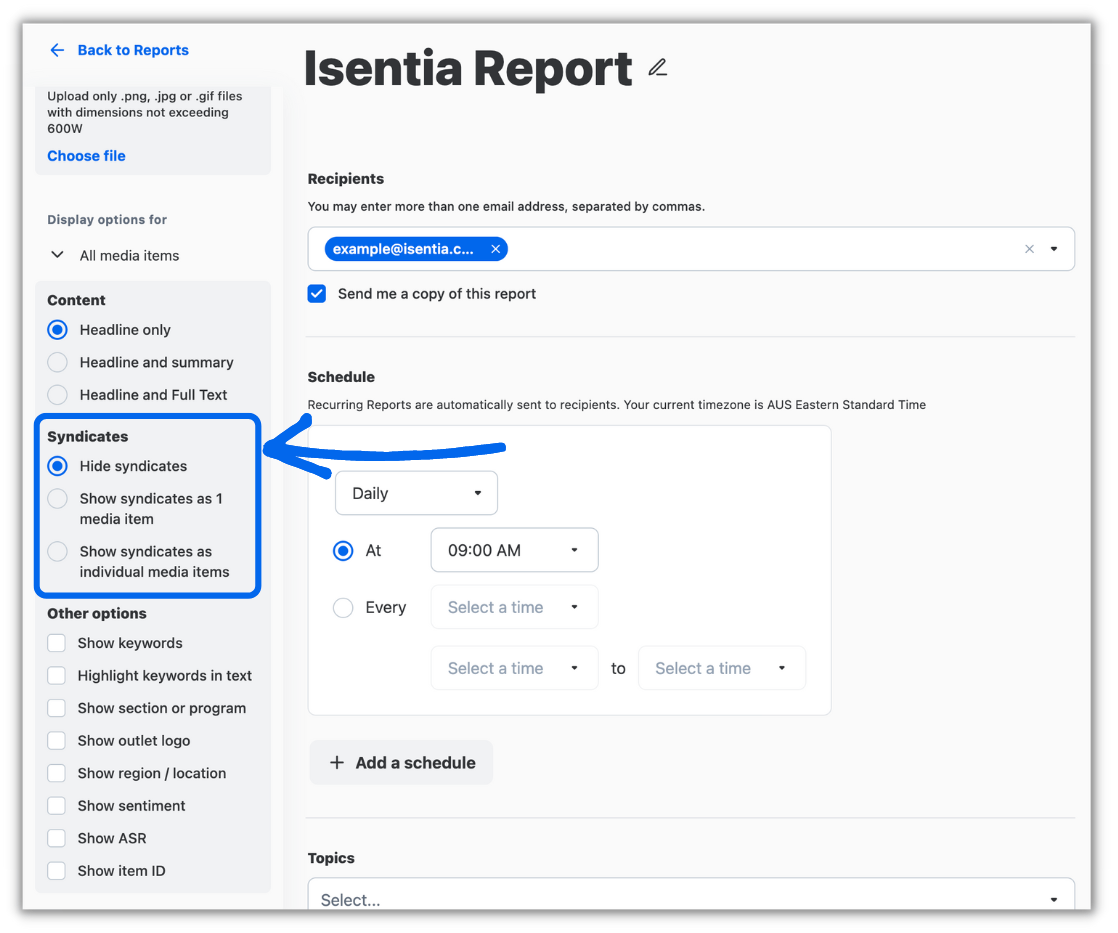Click the edit pencil icon beside Isentia Report
Image resolution: width=1118 pixels, height=933 pixels.
tap(657, 68)
